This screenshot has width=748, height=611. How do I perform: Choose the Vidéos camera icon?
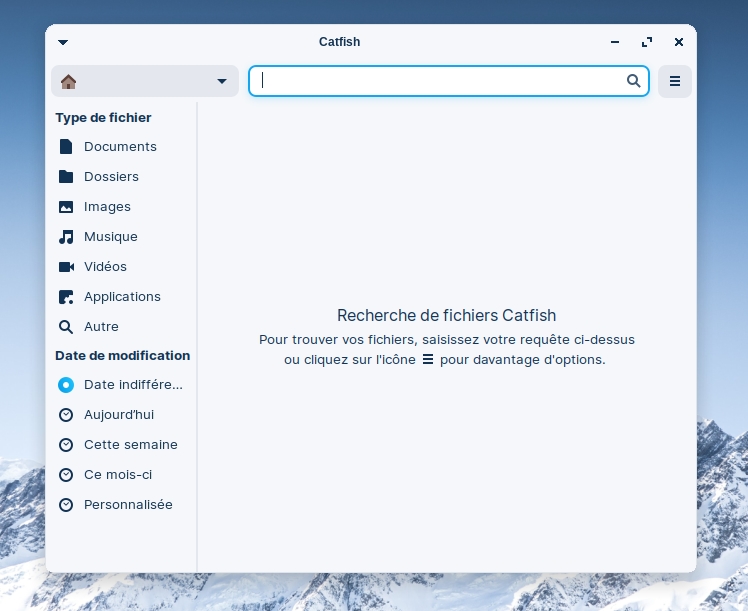(x=66, y=267)
